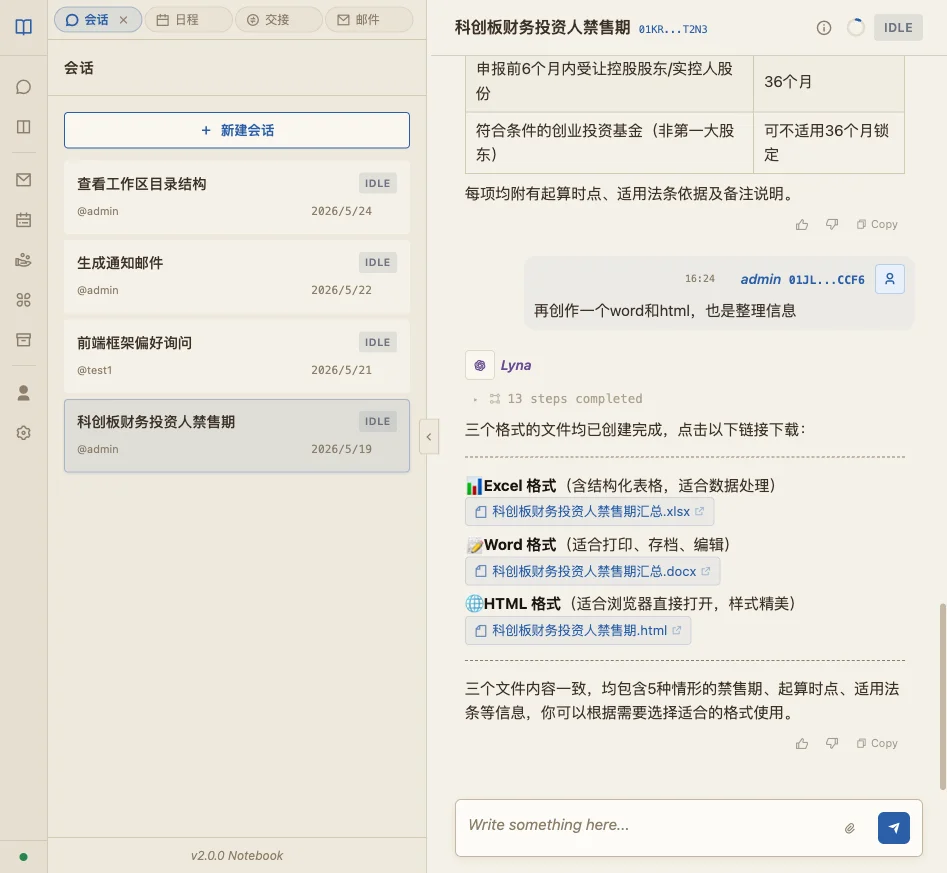Thumbs up the禁售期 table reply
Image resolution: width=947 pixels, height=873 pixels.
(802, 225)
